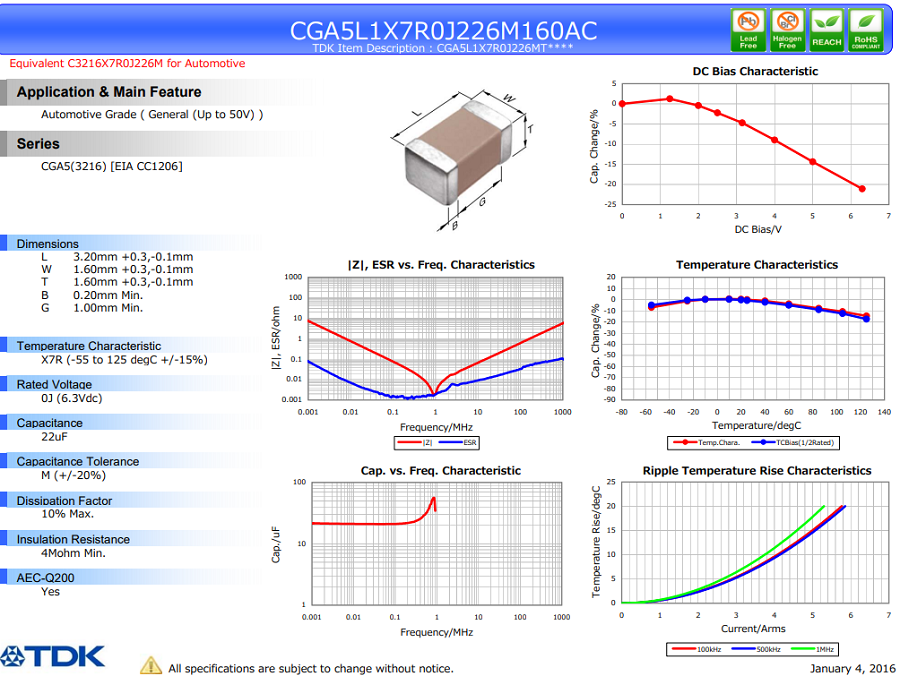
Task: Click the DC Bias Characteristic chart title
Action: (755, 71)
